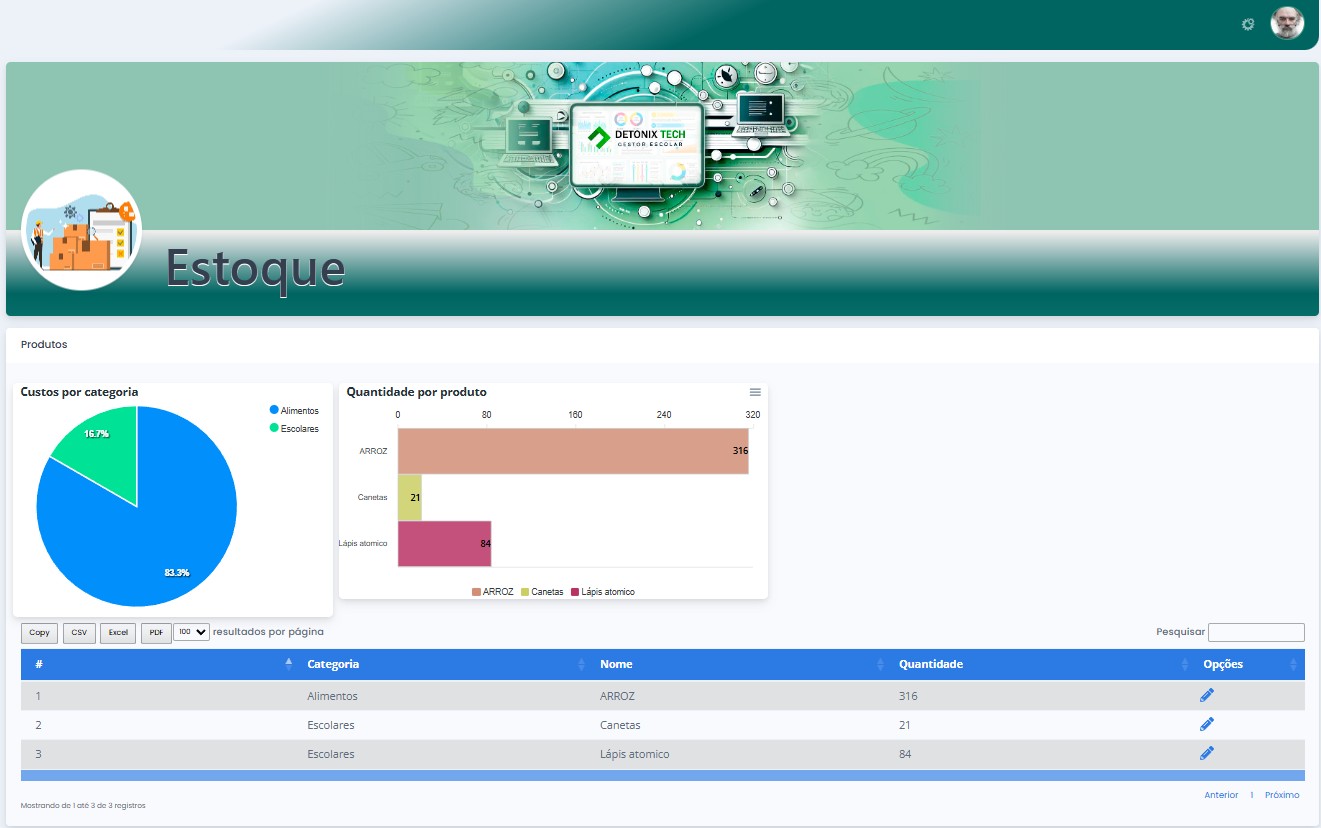Click the Canetas bar in the chart
Viewport: 1321px width, 828px height.
point(410,497)
